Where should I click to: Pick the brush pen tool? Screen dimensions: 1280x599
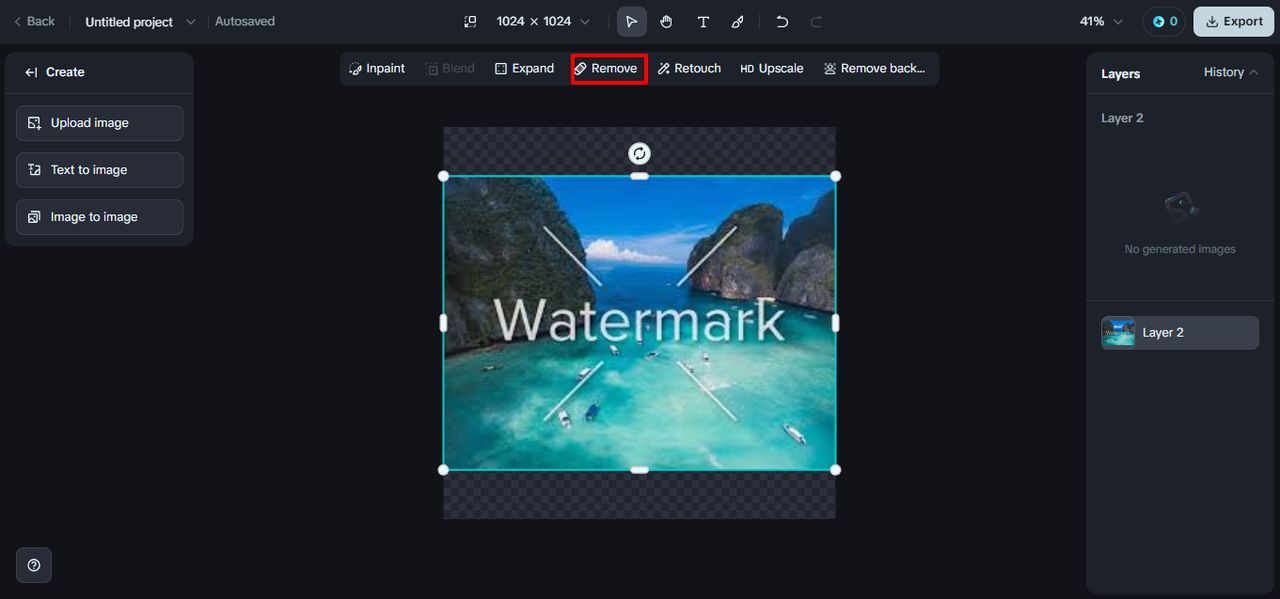pos(738,21)
